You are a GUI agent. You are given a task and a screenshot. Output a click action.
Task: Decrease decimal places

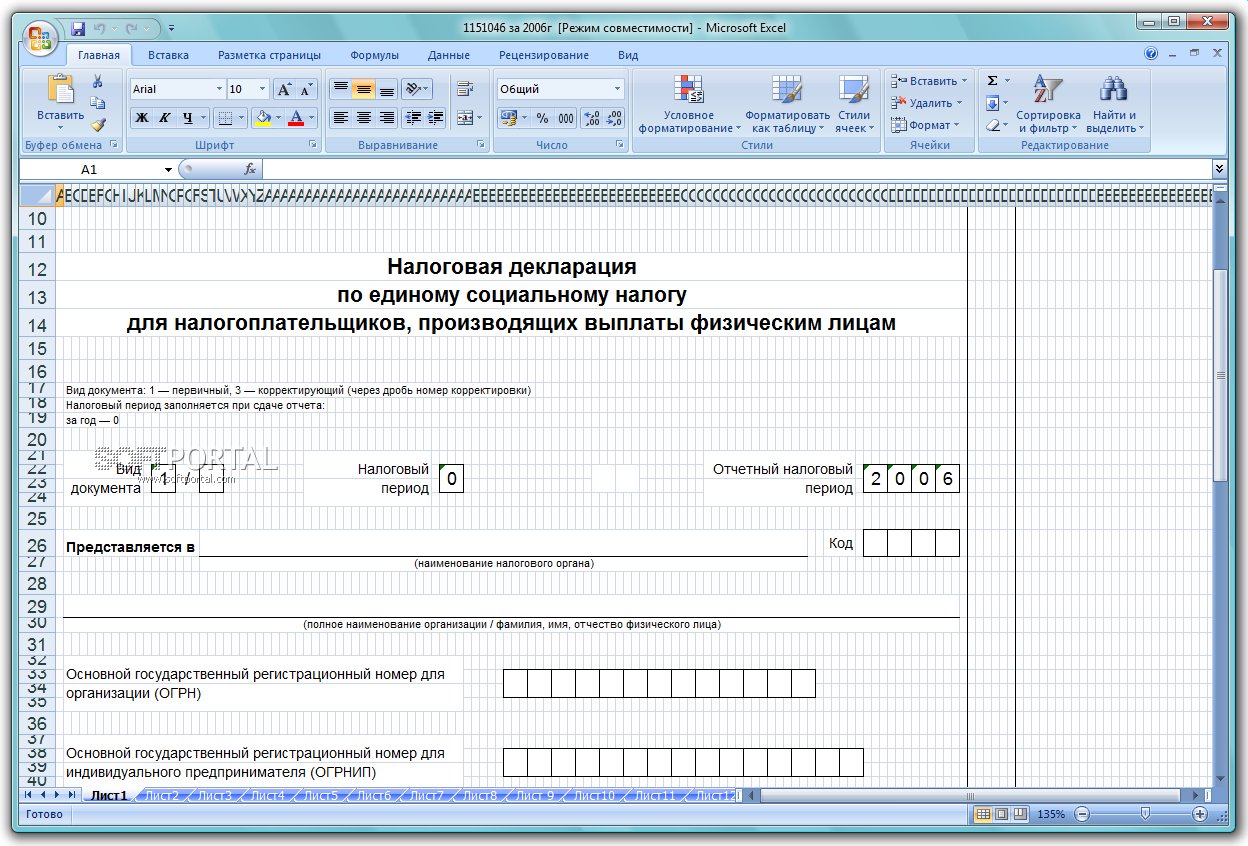(x=614, y=118)
